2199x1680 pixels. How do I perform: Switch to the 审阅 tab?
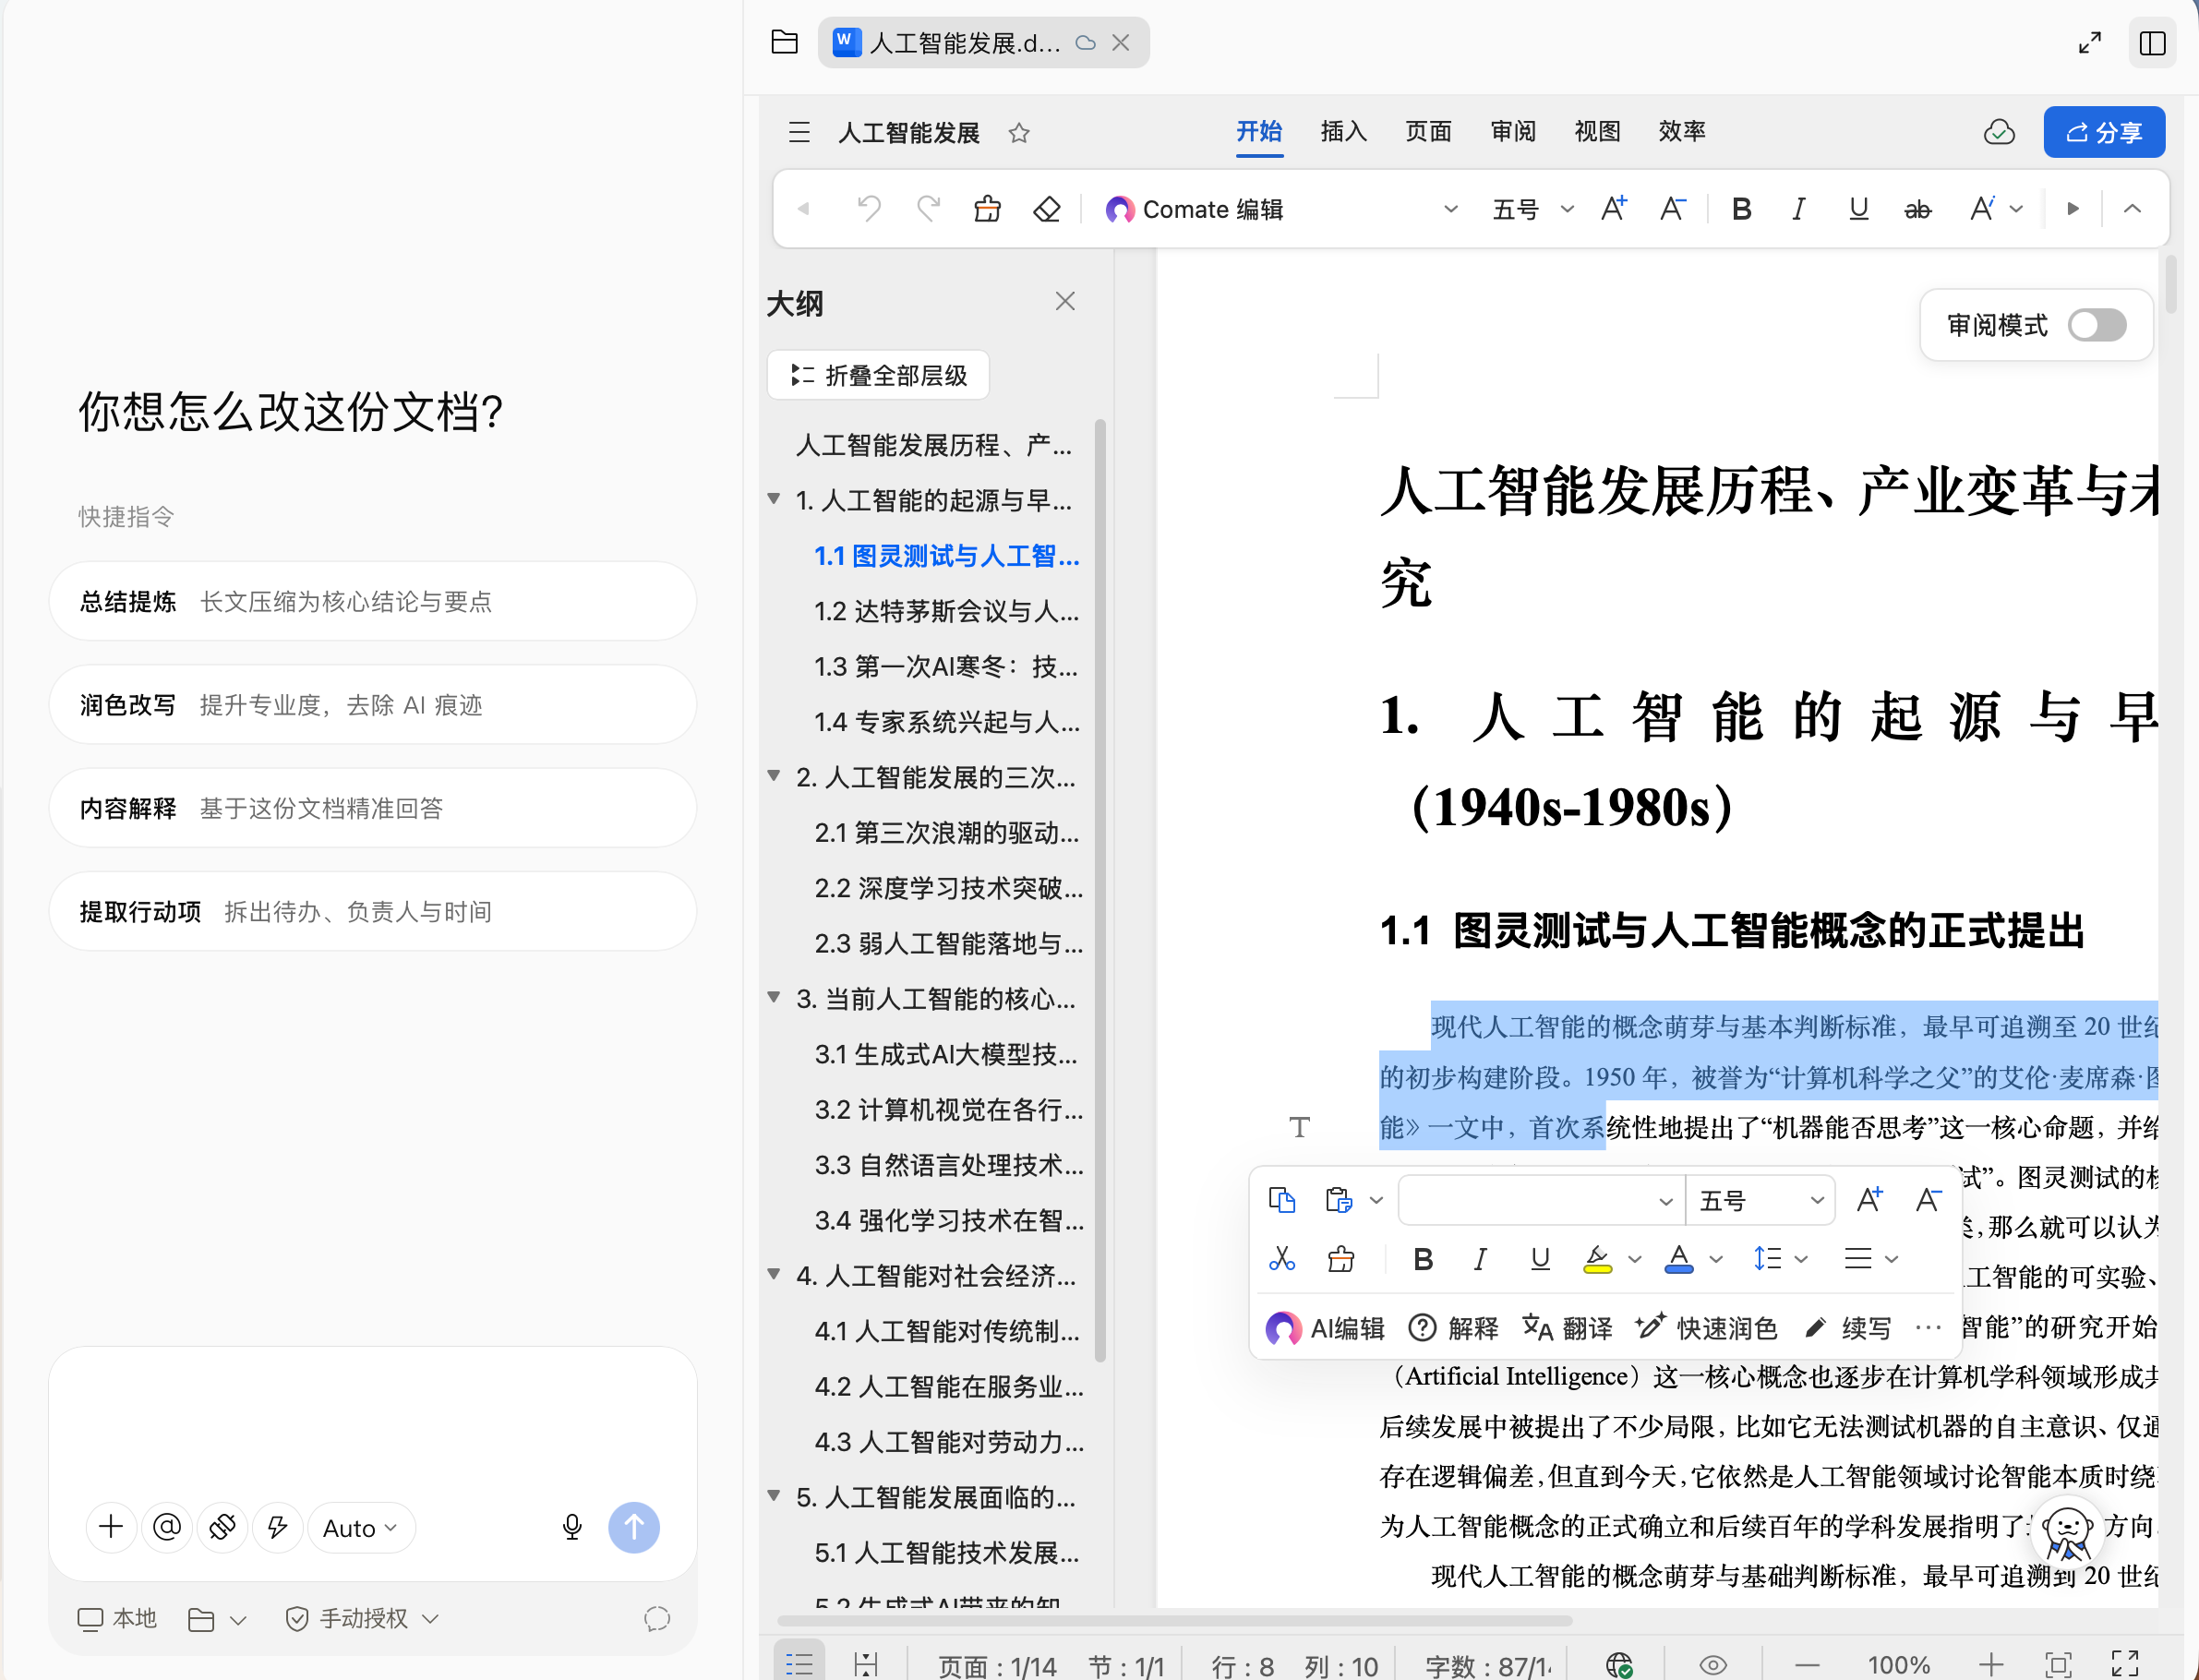[x=1513, y=131]
